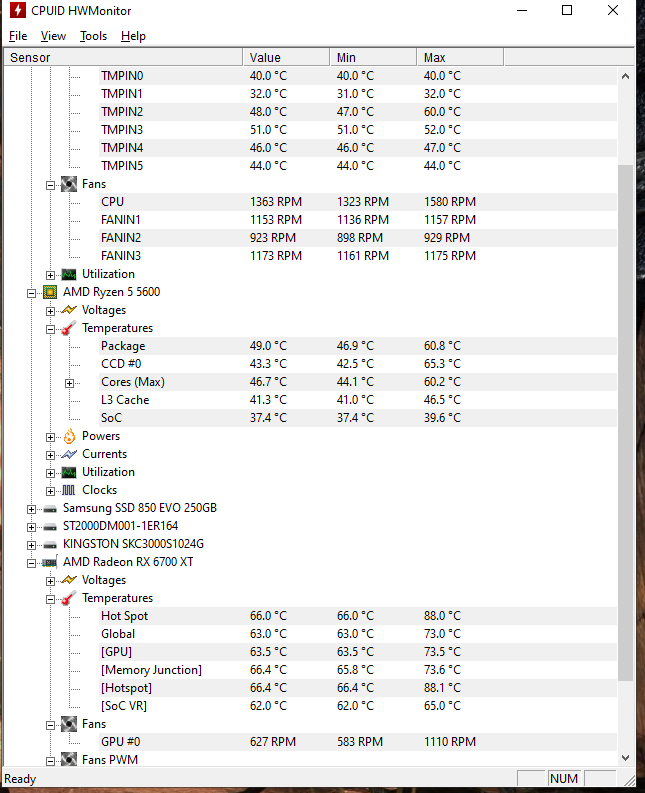Screen dimensions: 645x793
Task: Collapse the AMD Radeon RX 6700 XT node
Action: (31, 563)
